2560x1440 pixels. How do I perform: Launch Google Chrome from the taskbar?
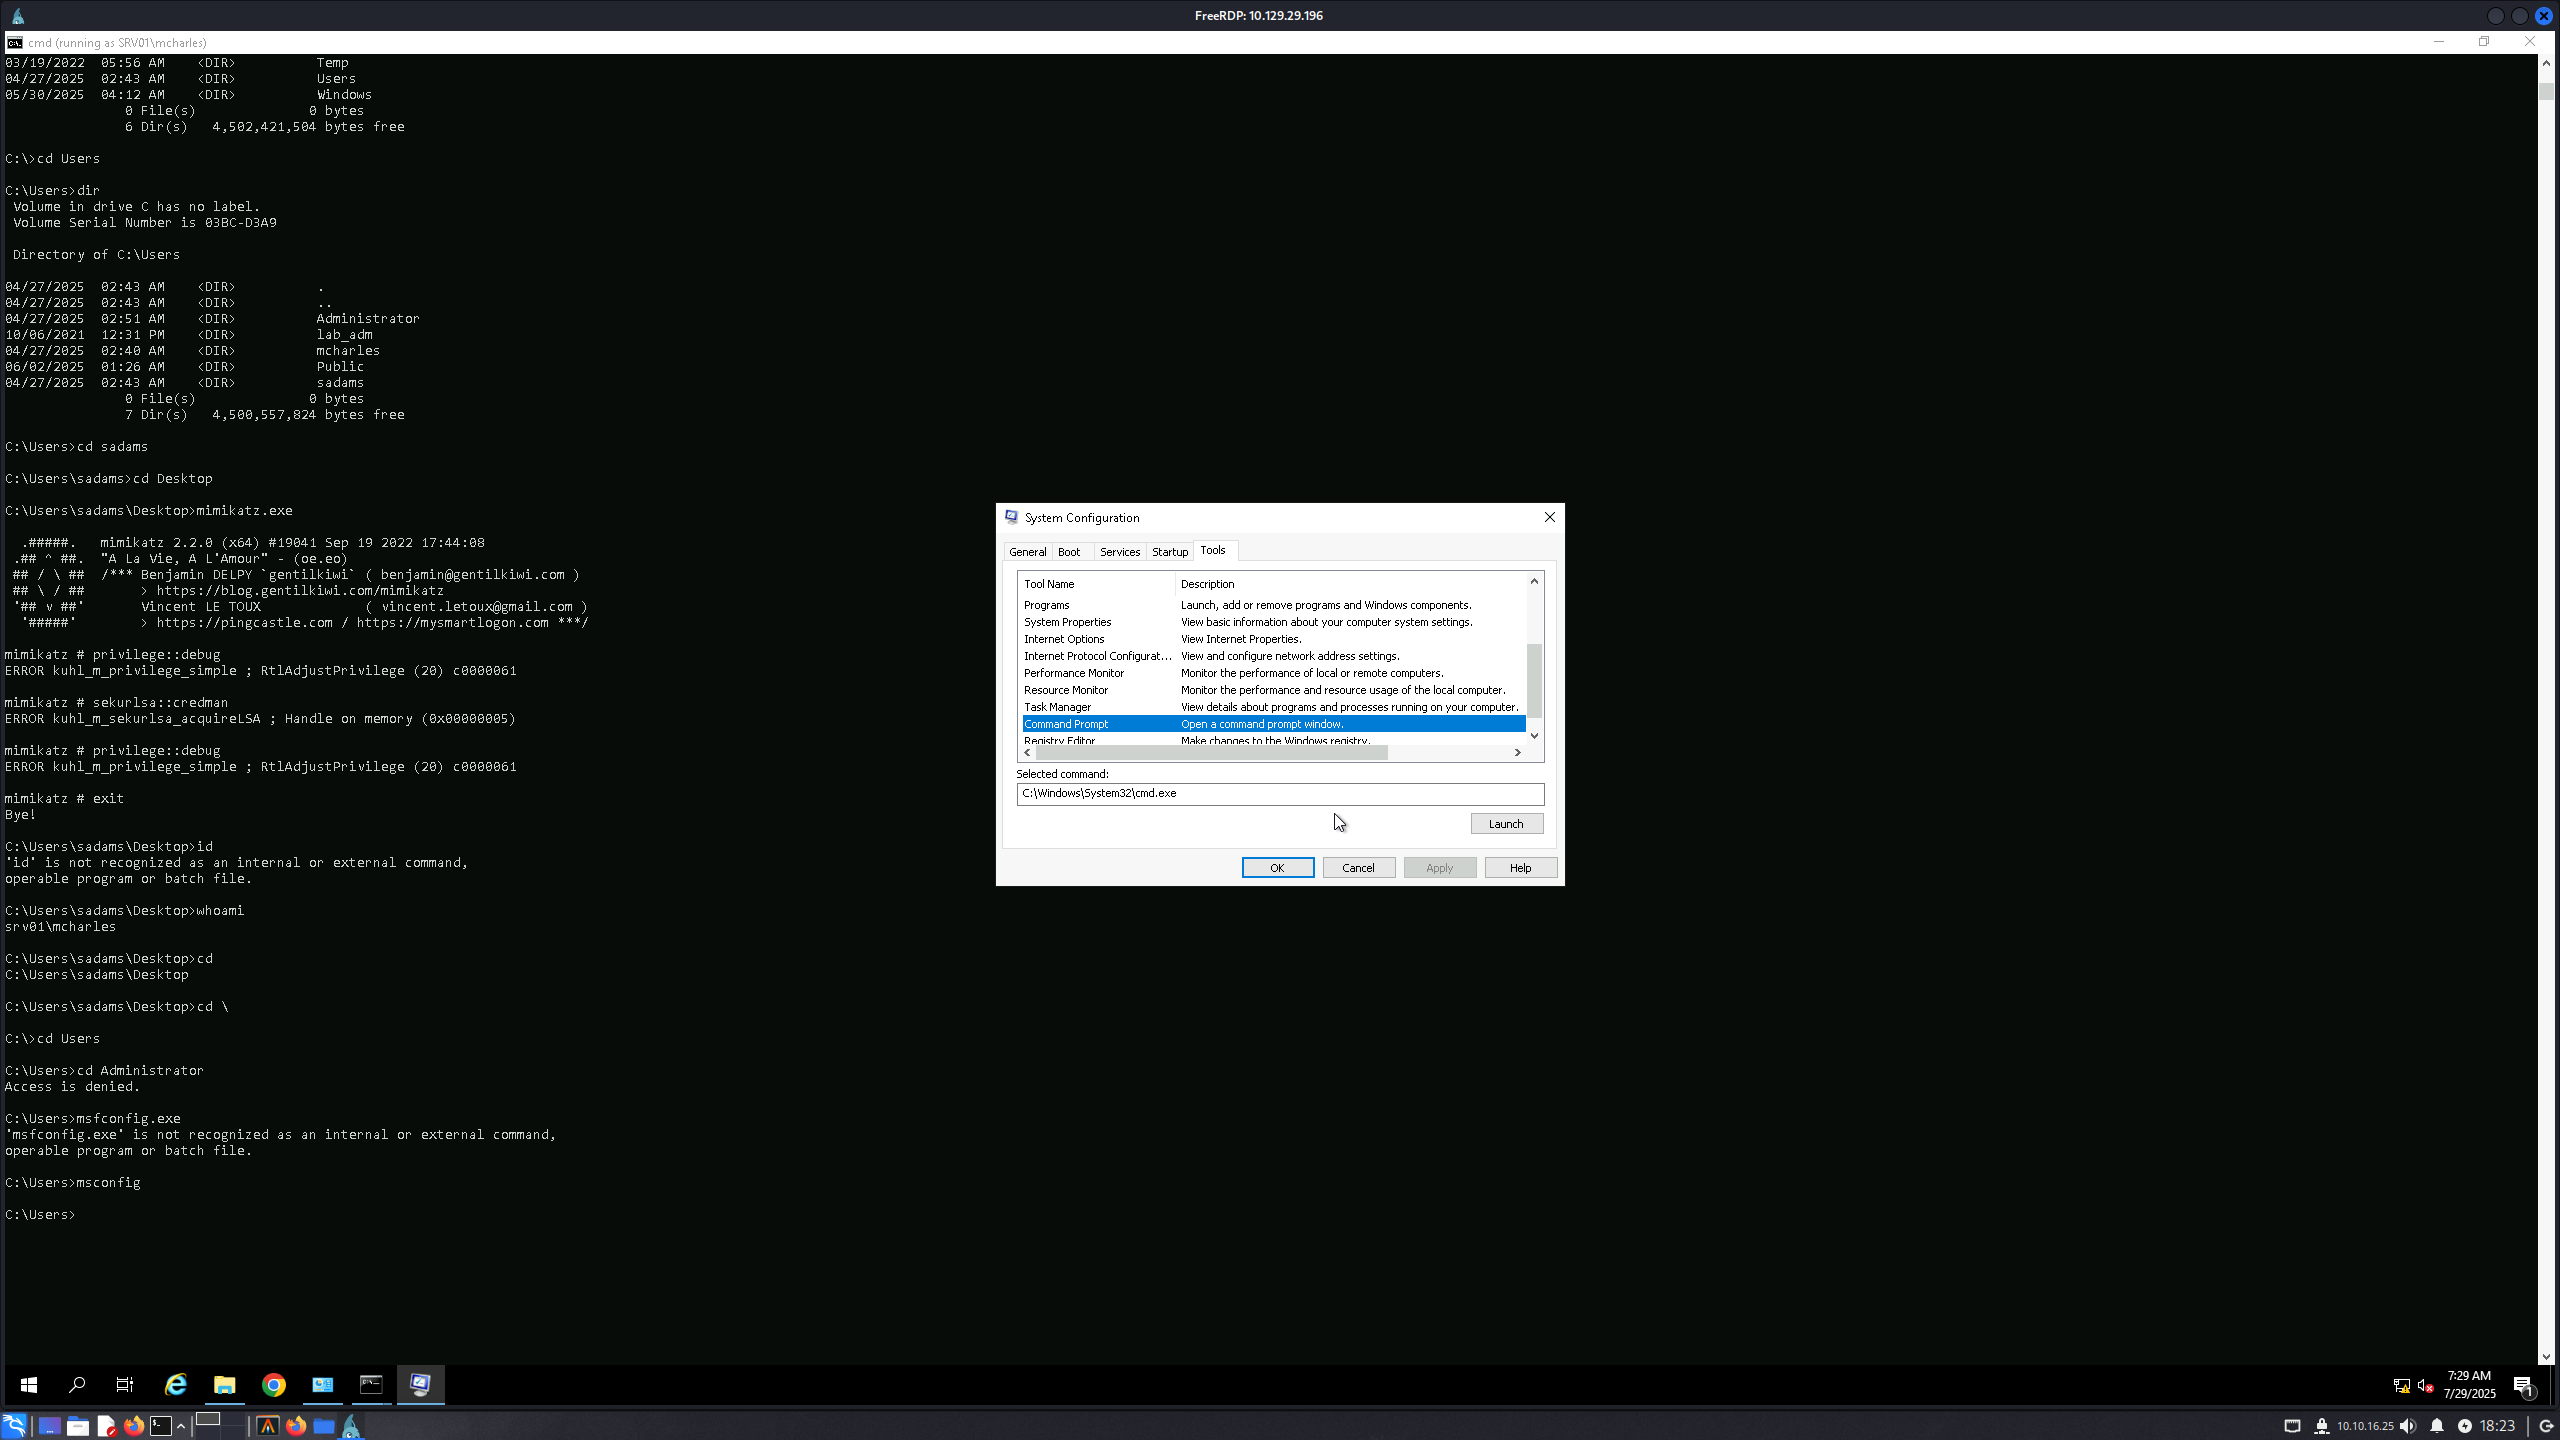pyautogui.click(x=273, y=1384)
